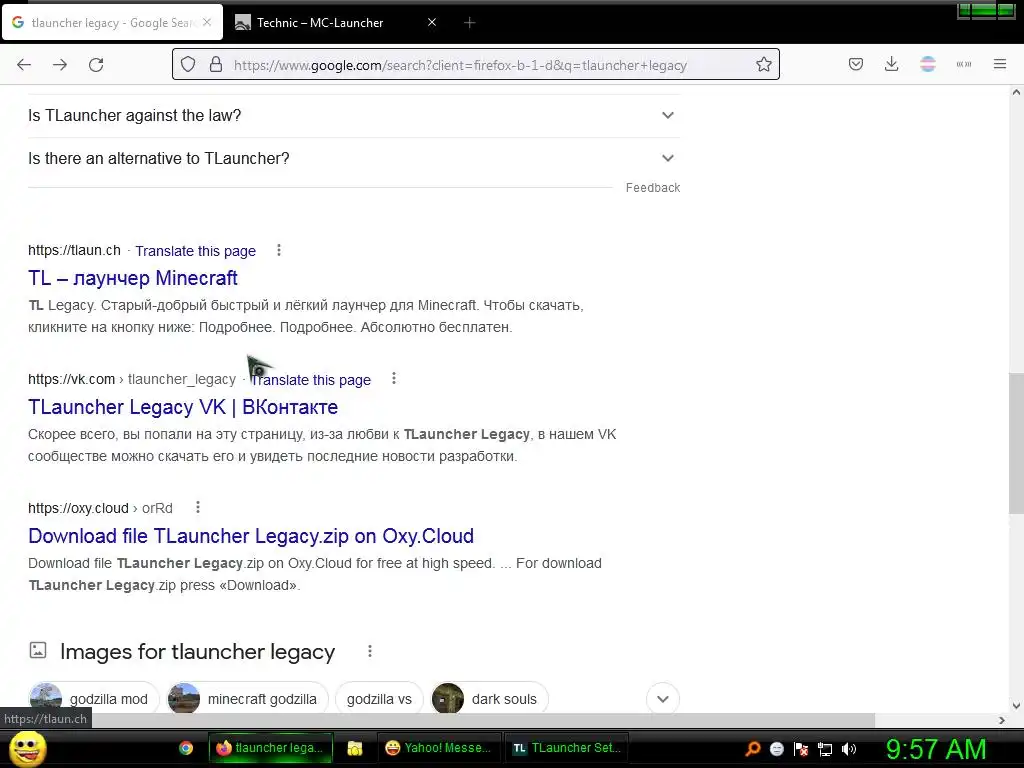Open the striped flag extension icon
Image resolution: width=1024 pixels, height=768 pixels.
tap(927, 65)
